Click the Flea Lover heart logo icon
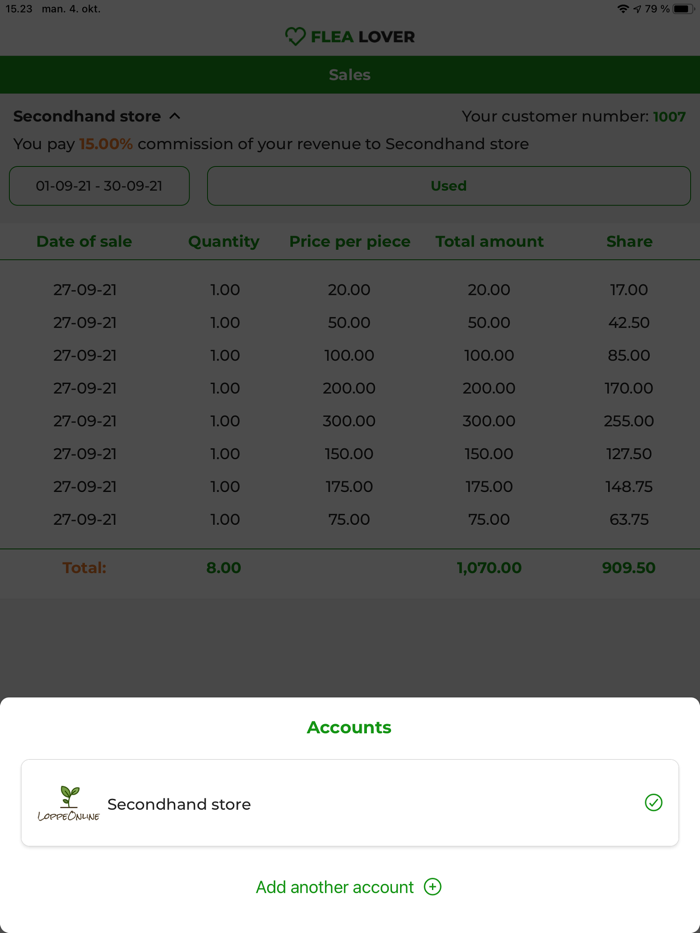 click(x=295, y=37)
